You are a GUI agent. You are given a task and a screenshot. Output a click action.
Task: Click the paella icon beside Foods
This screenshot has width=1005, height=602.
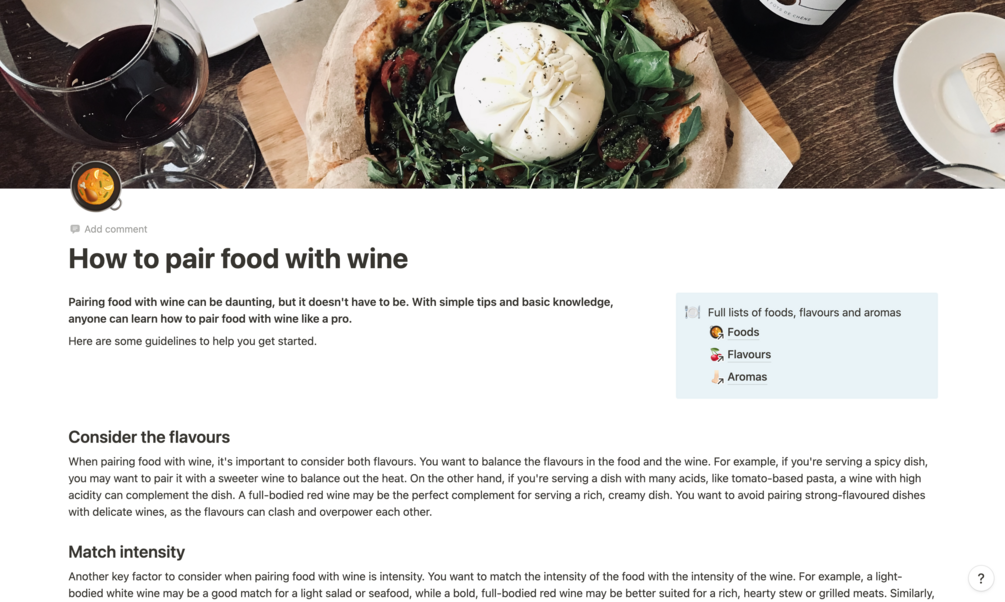tap(717, 332)
